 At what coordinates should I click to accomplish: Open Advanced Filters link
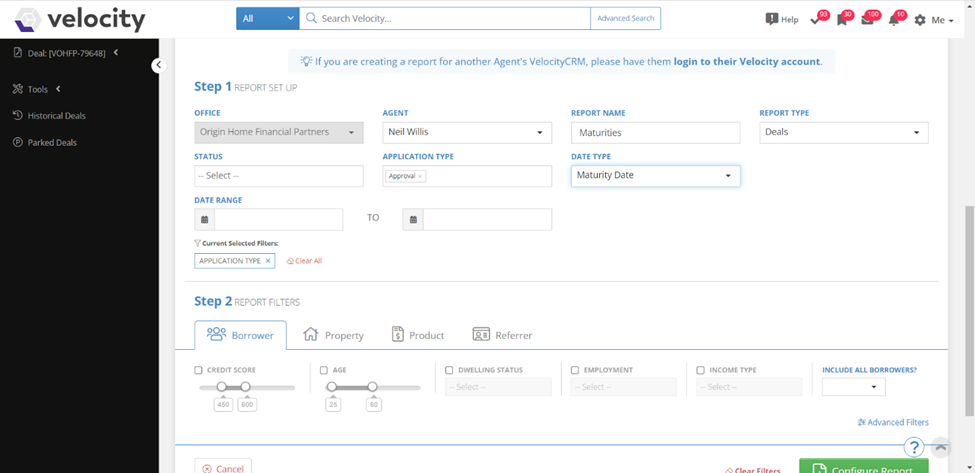click(893, 423)
